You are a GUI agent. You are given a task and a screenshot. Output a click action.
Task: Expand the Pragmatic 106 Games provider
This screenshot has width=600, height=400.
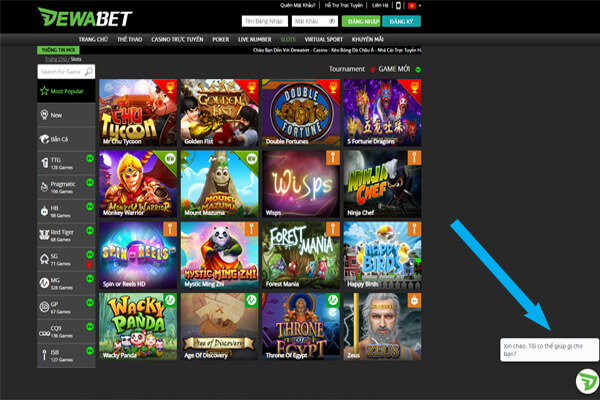[x=66, y=187]
